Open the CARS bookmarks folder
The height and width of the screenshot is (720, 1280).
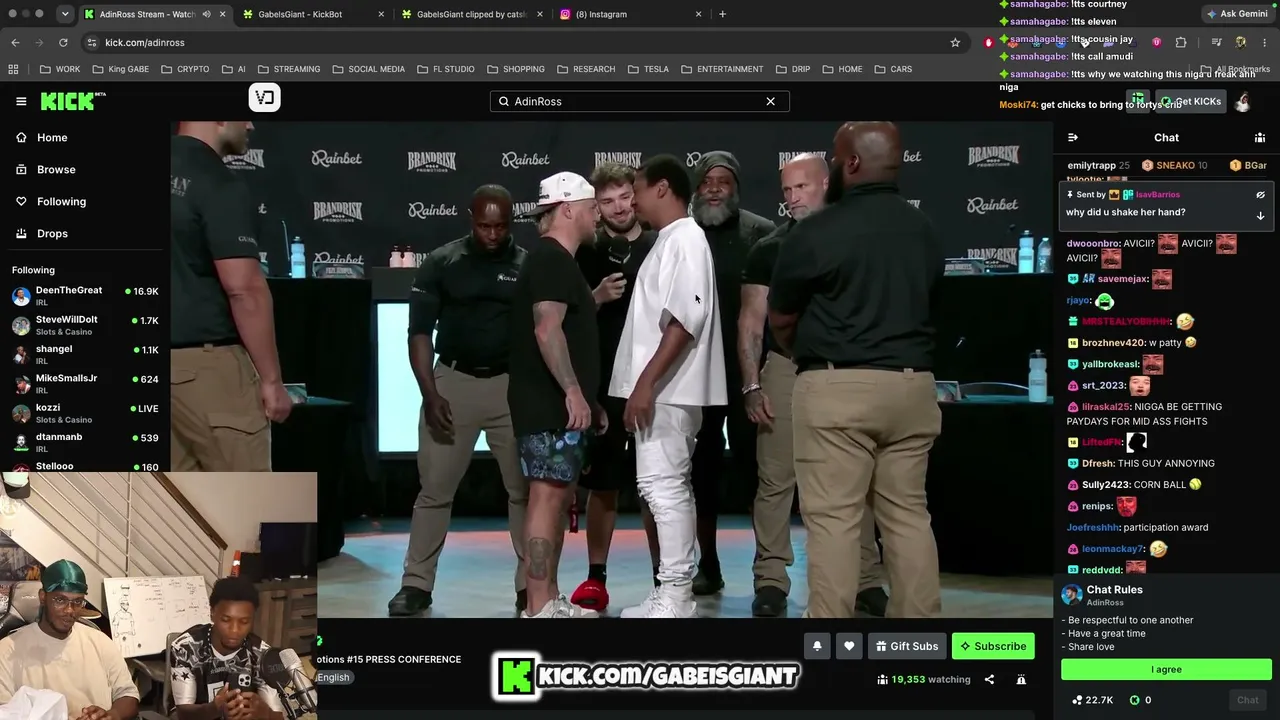coord(892,69)
